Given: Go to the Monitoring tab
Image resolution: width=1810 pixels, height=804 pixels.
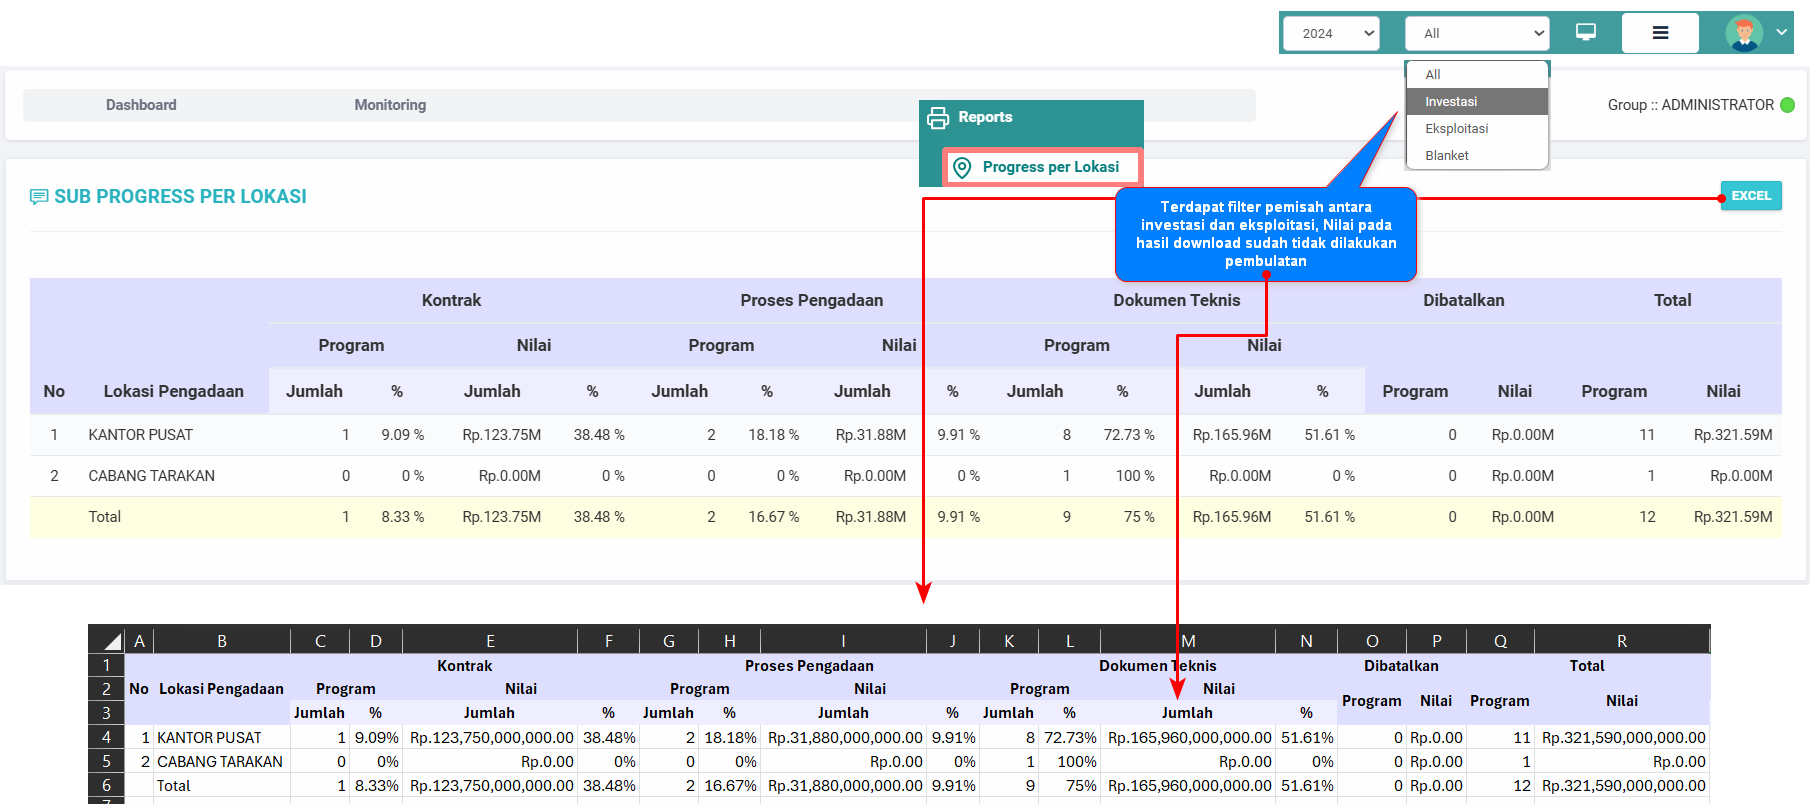Looking at the screenshot, I should pyautogui.click(x=390, y=105).
